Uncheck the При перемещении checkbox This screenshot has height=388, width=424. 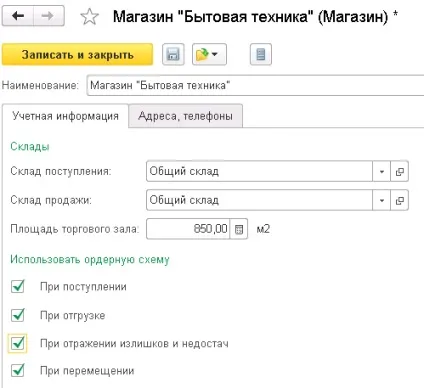point(17,370)
